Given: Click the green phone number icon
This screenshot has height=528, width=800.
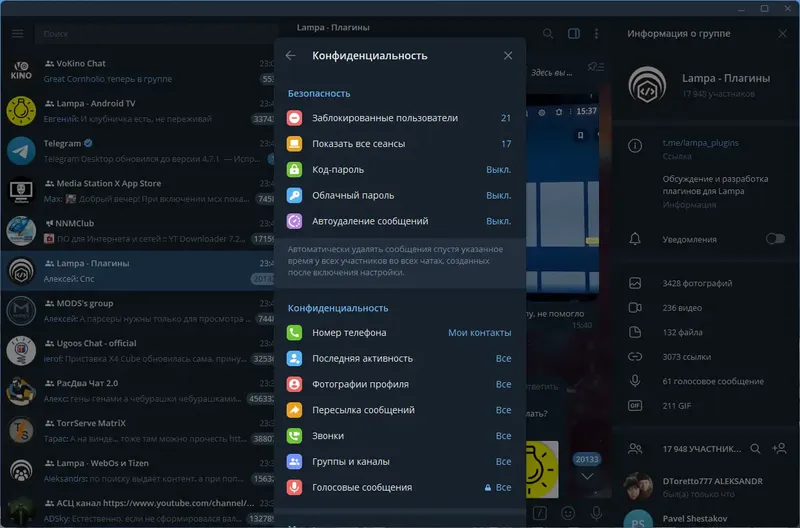Looking at the screenshot, I should tap(294, 333).
